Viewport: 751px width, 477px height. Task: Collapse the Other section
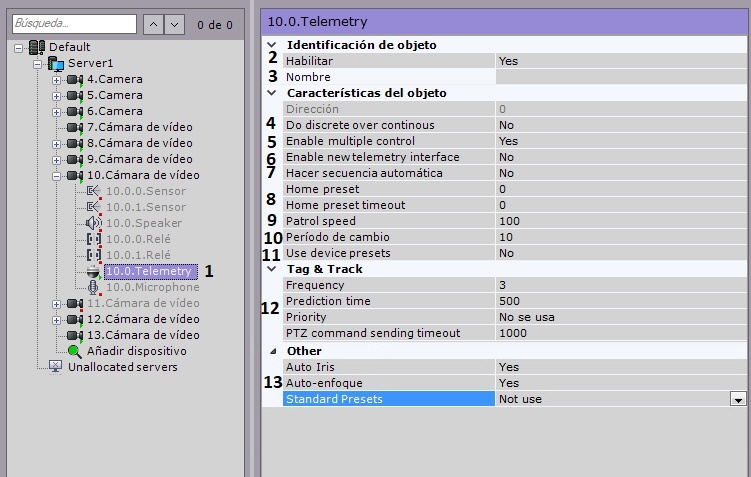pos(273,351)
